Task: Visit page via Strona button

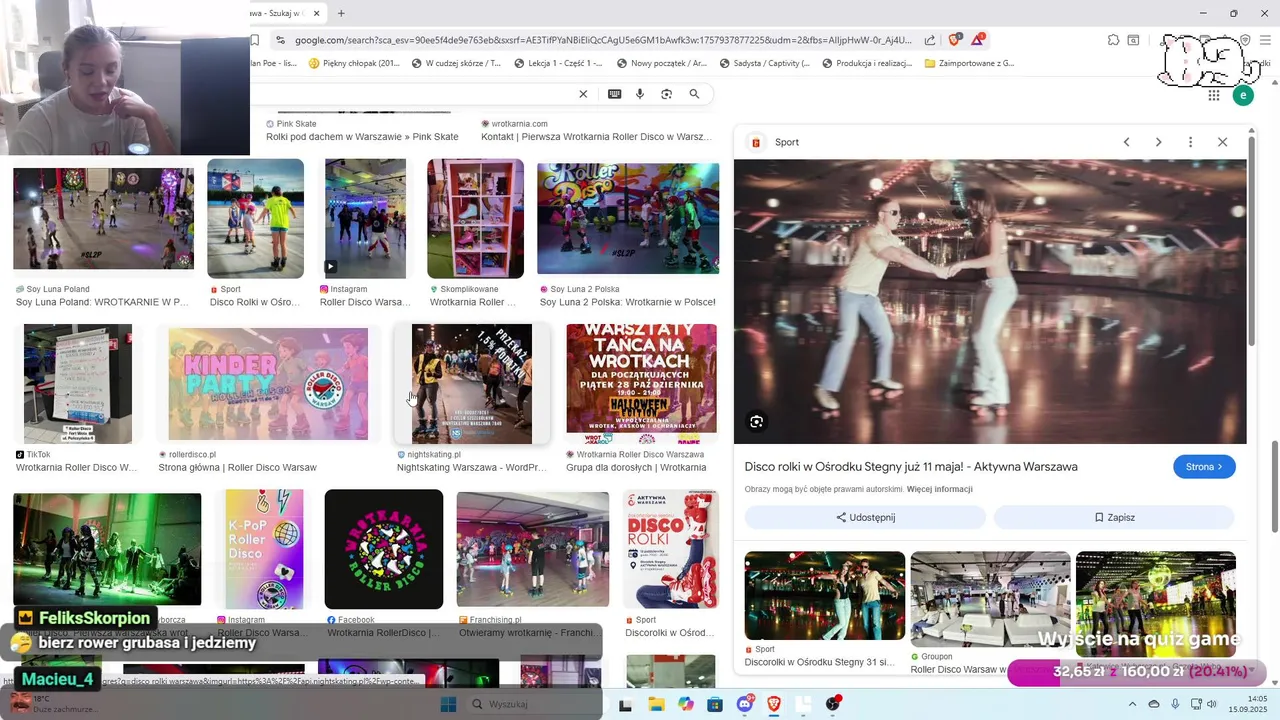Action: click(x=1204, y=467)
